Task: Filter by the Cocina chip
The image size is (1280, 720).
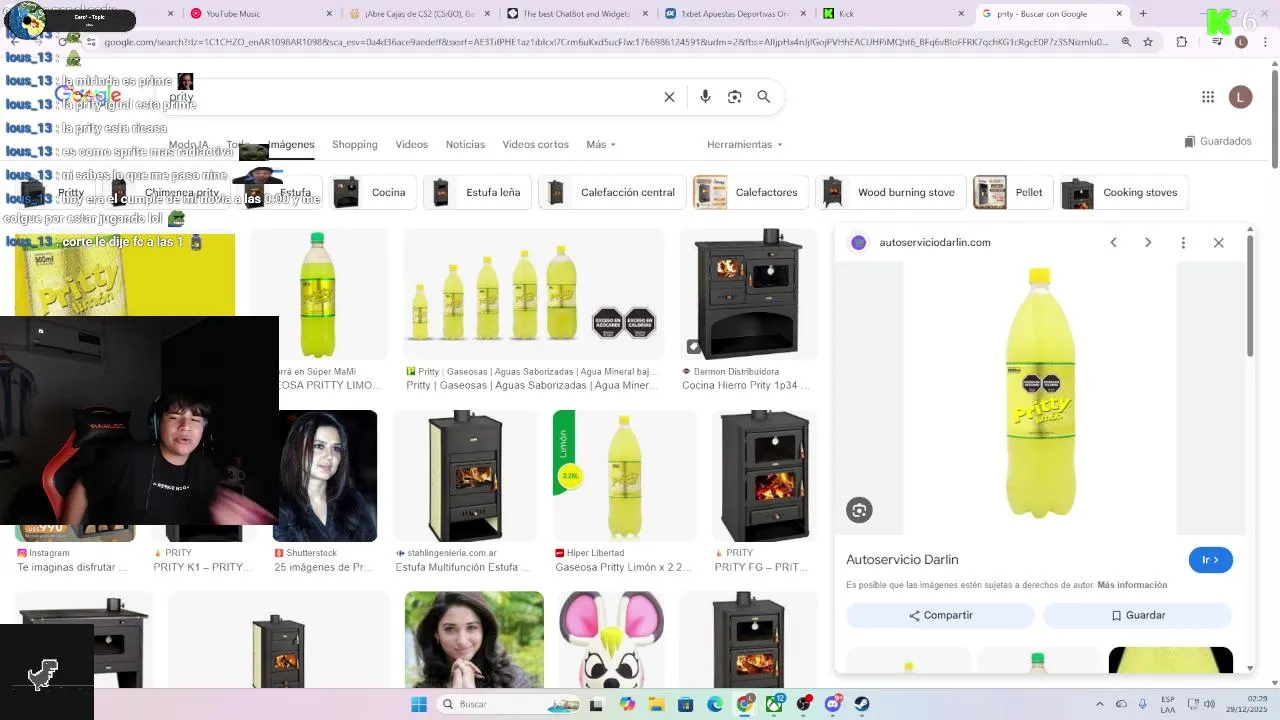Action: click(371, 193)
